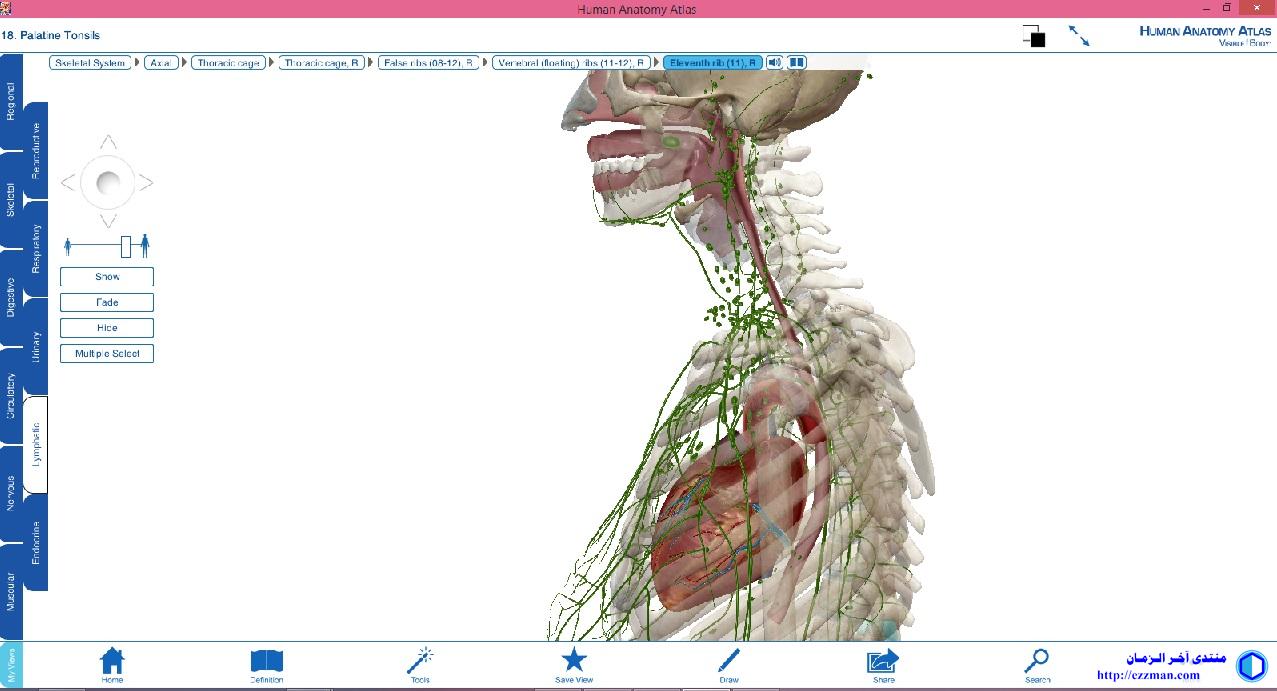Switch to the Digestive tab
The height and width of the screenshot is (691, 1277).
click(11, 297)
